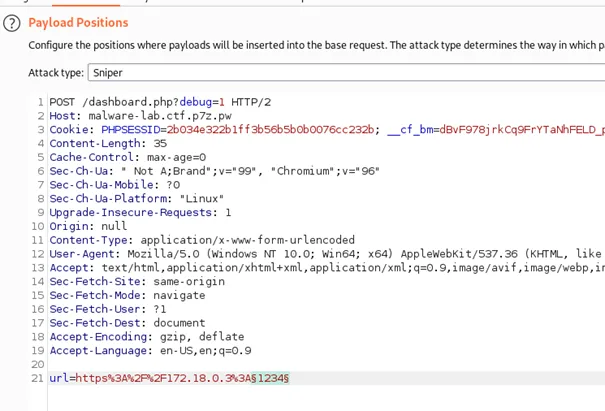Open the Payload Positions help icon

tap(12, 23)
